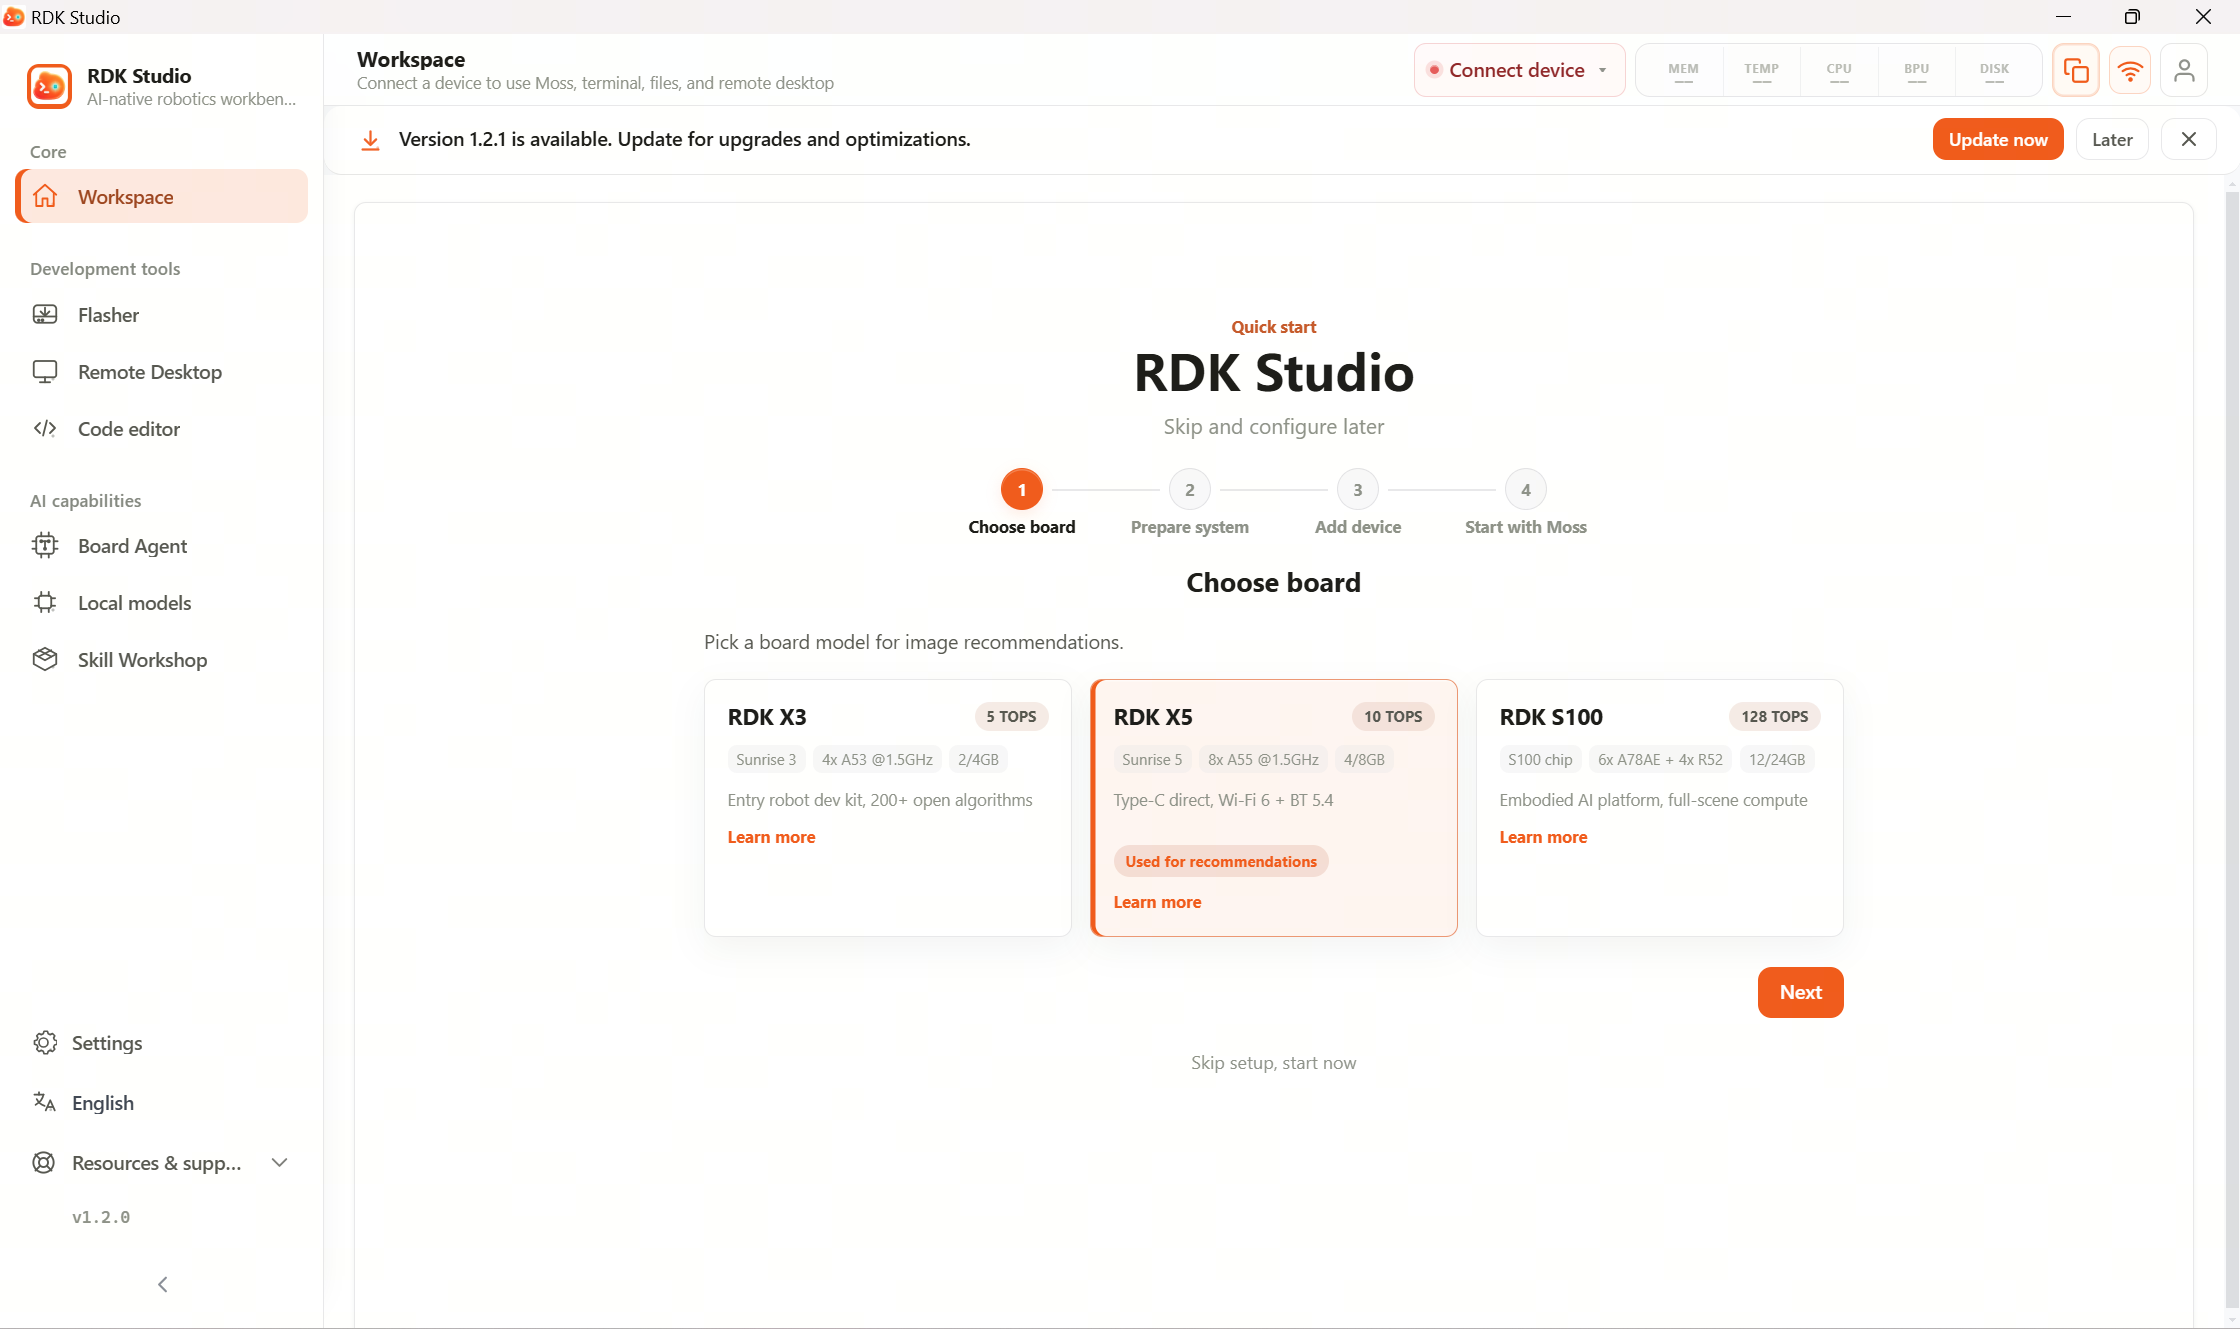
Task: Click Skip setup, start now link
Action: tap(1273, 1062)
